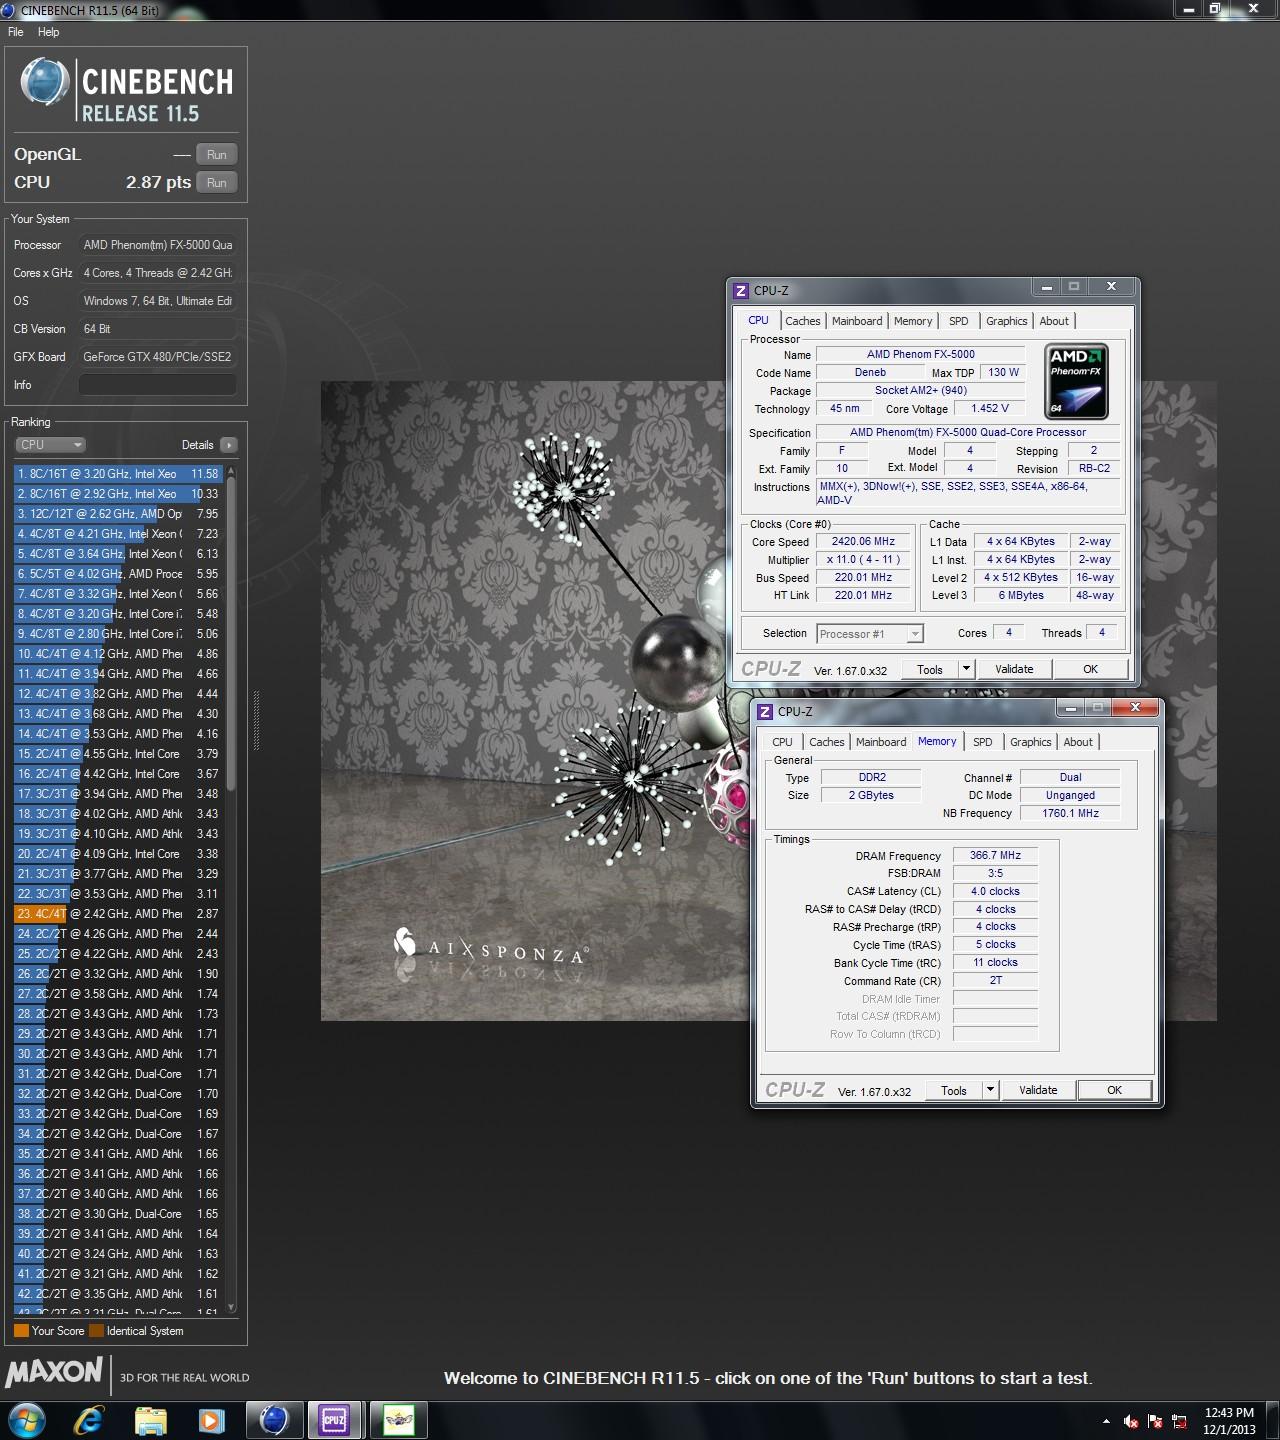1280x1440 pixels.
Task: Open Graphics tab in lower CPU-Z window
Action: click(x=1031, y=742)
